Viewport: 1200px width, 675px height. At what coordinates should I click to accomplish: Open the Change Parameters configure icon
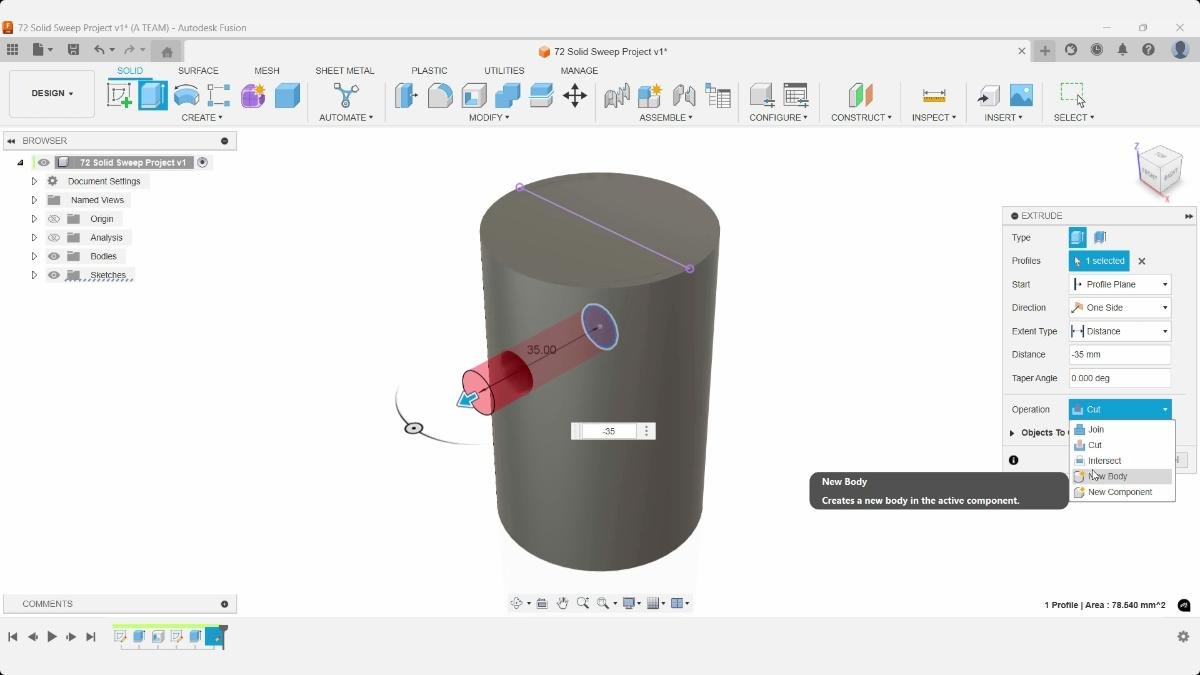pos(796,95)
